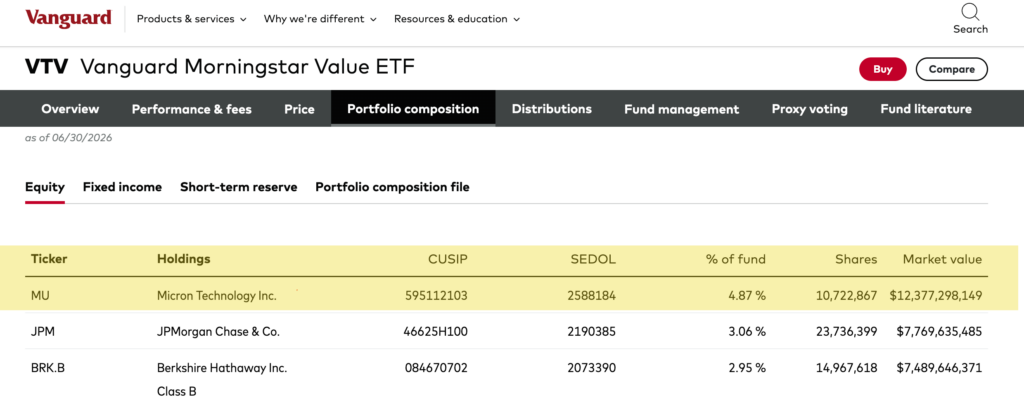This screenshot has height=408, width=1024.
Task: Go to the Price tab
Action: pos(299,109)
